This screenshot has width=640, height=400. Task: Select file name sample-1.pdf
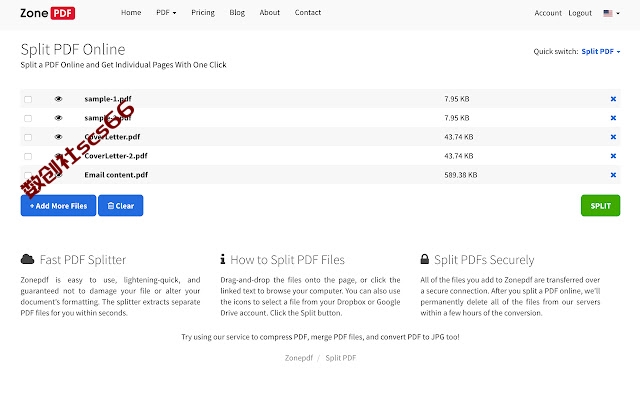(108, 99)
